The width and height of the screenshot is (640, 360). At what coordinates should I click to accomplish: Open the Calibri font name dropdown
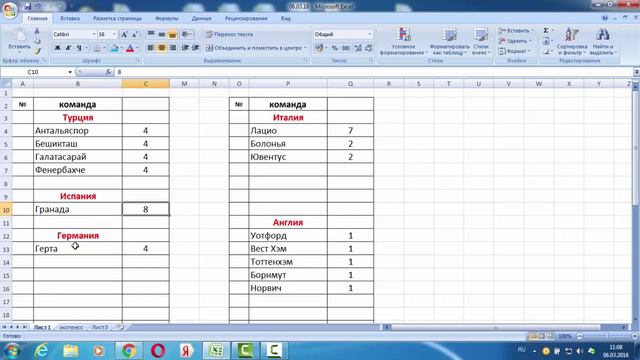(x=94, y=34)
